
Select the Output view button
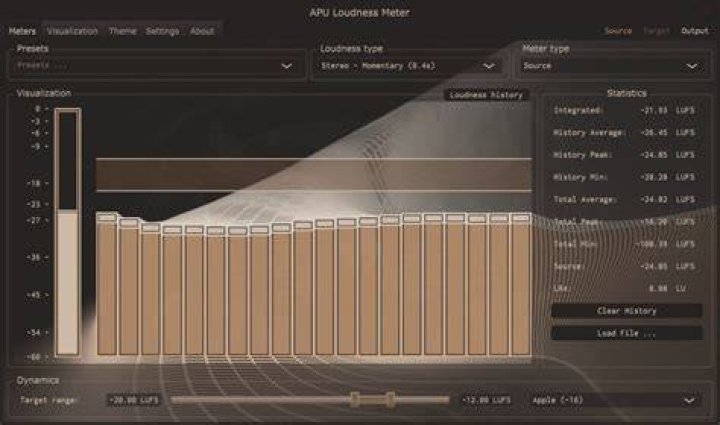coord(695,31)
